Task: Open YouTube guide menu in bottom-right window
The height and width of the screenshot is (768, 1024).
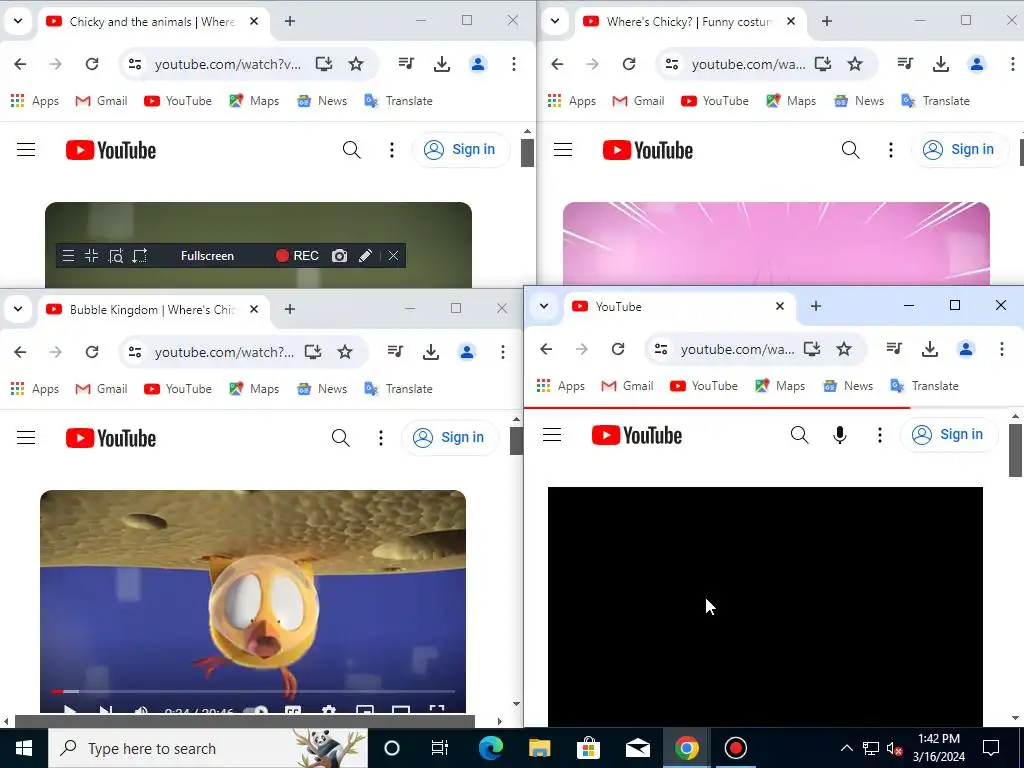Action: [x=552, y=435]
